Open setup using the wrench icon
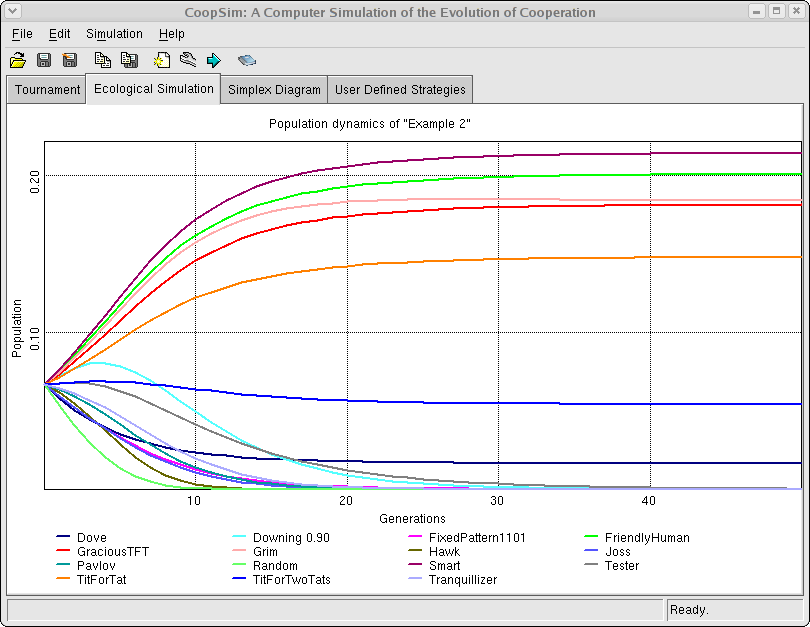 (x=187, y=61)
